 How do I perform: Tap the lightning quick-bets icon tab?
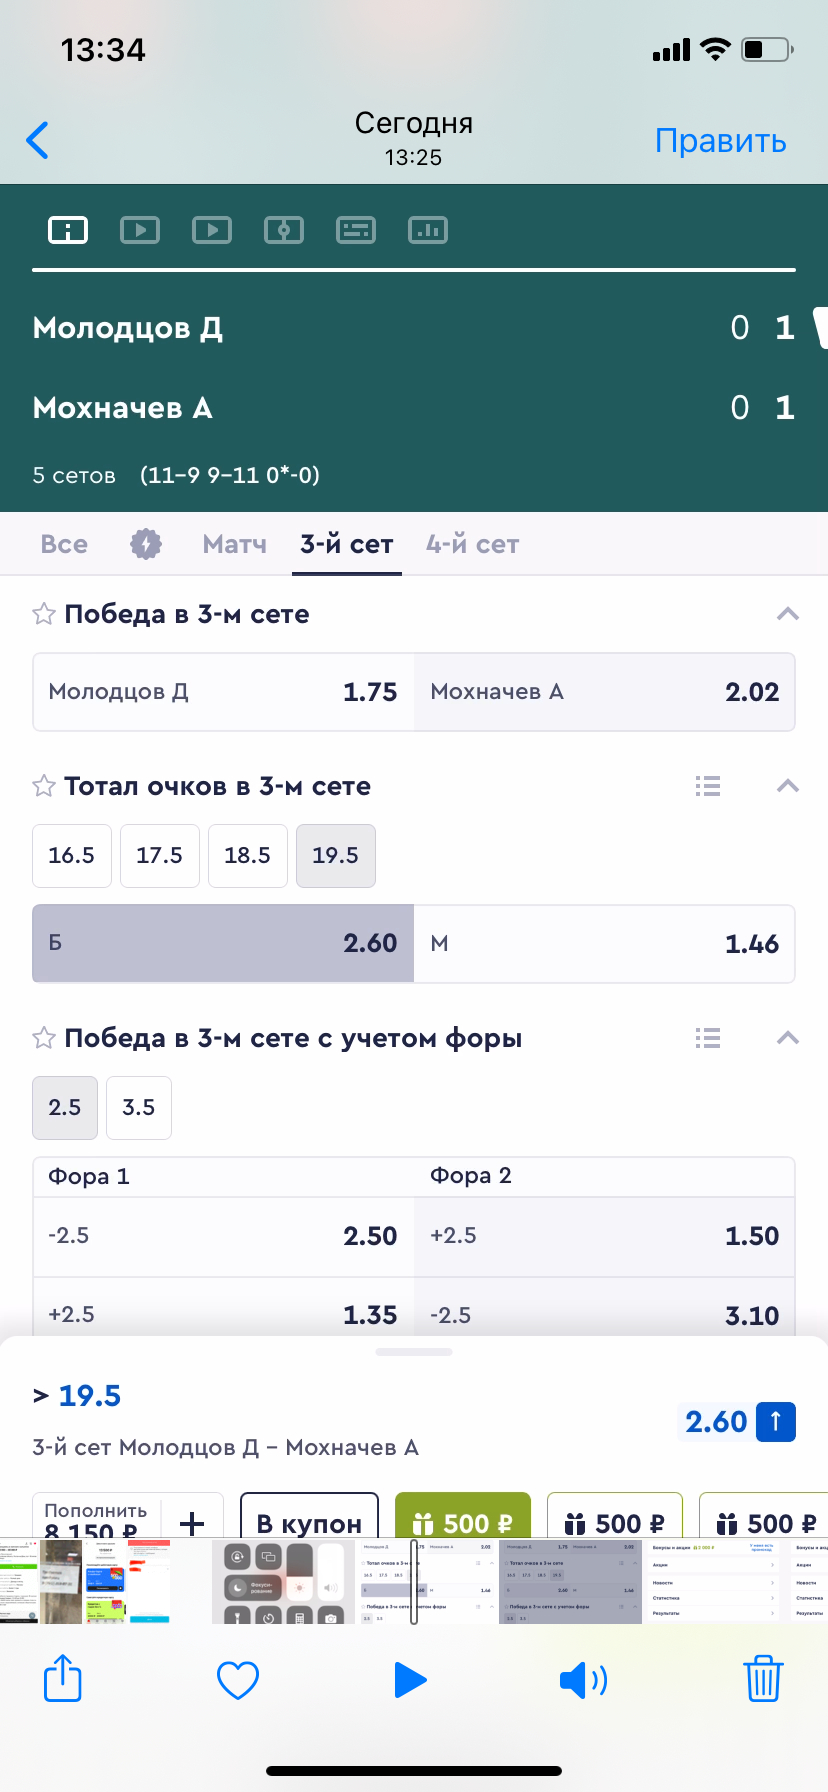click(x=146, y=544)
